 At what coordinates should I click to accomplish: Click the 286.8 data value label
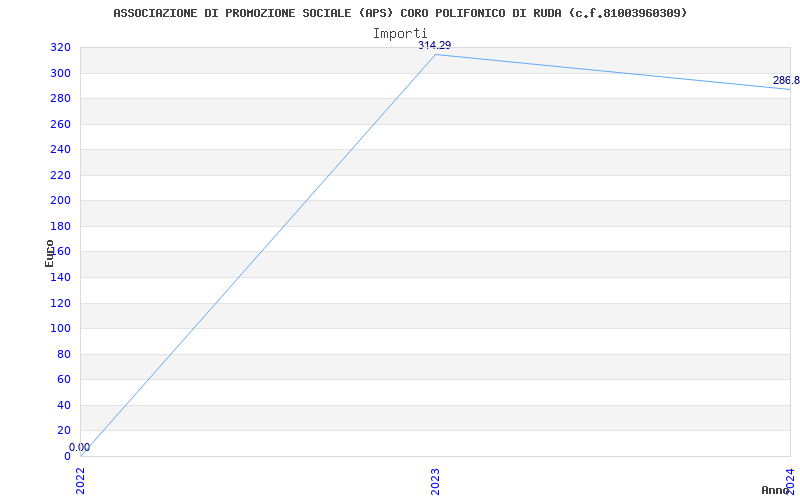click(786, 81)
